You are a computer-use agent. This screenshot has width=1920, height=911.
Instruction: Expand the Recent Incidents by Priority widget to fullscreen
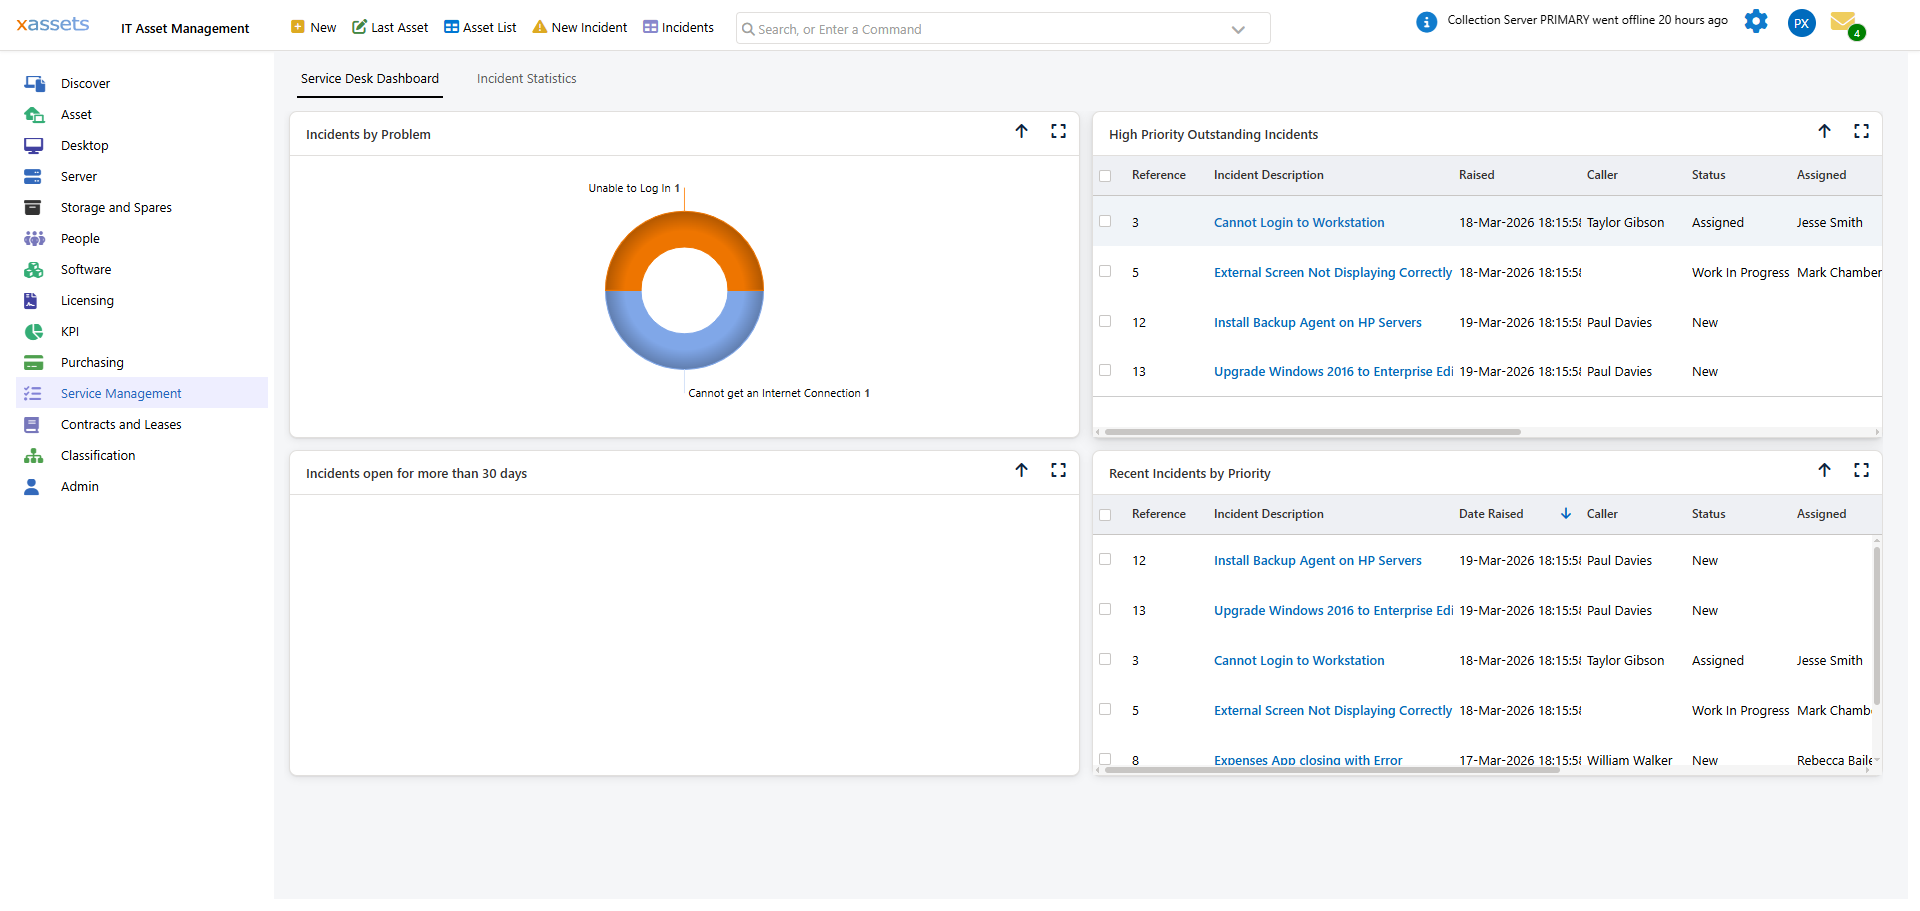tap(1862, 470)
